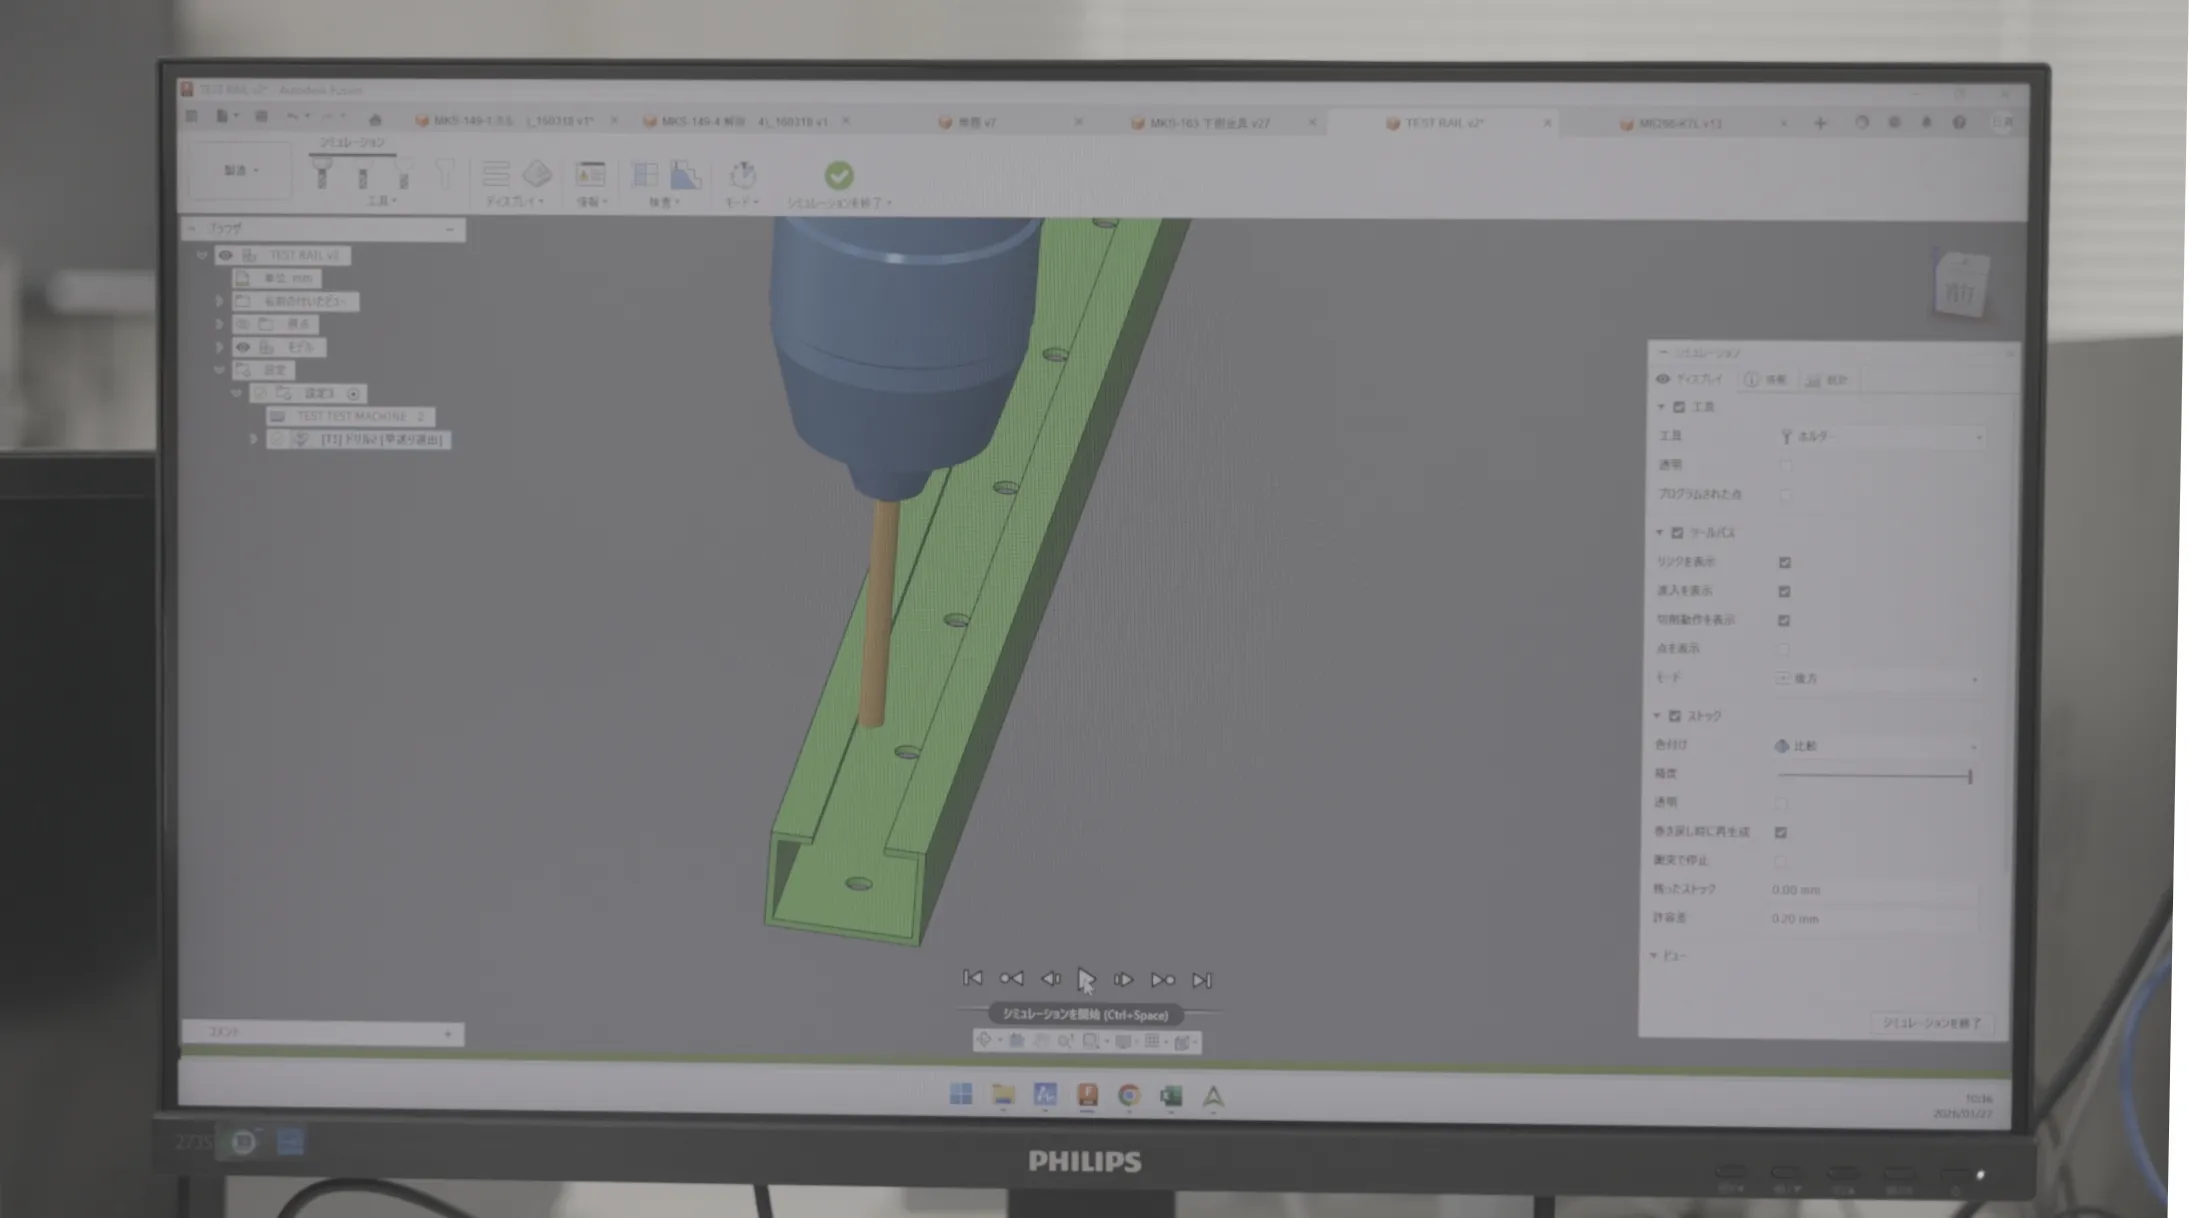This screenshot has height=1218, width=2190.
Task: Open the 比較 colorization dropdown
Action: (1877, 746)
